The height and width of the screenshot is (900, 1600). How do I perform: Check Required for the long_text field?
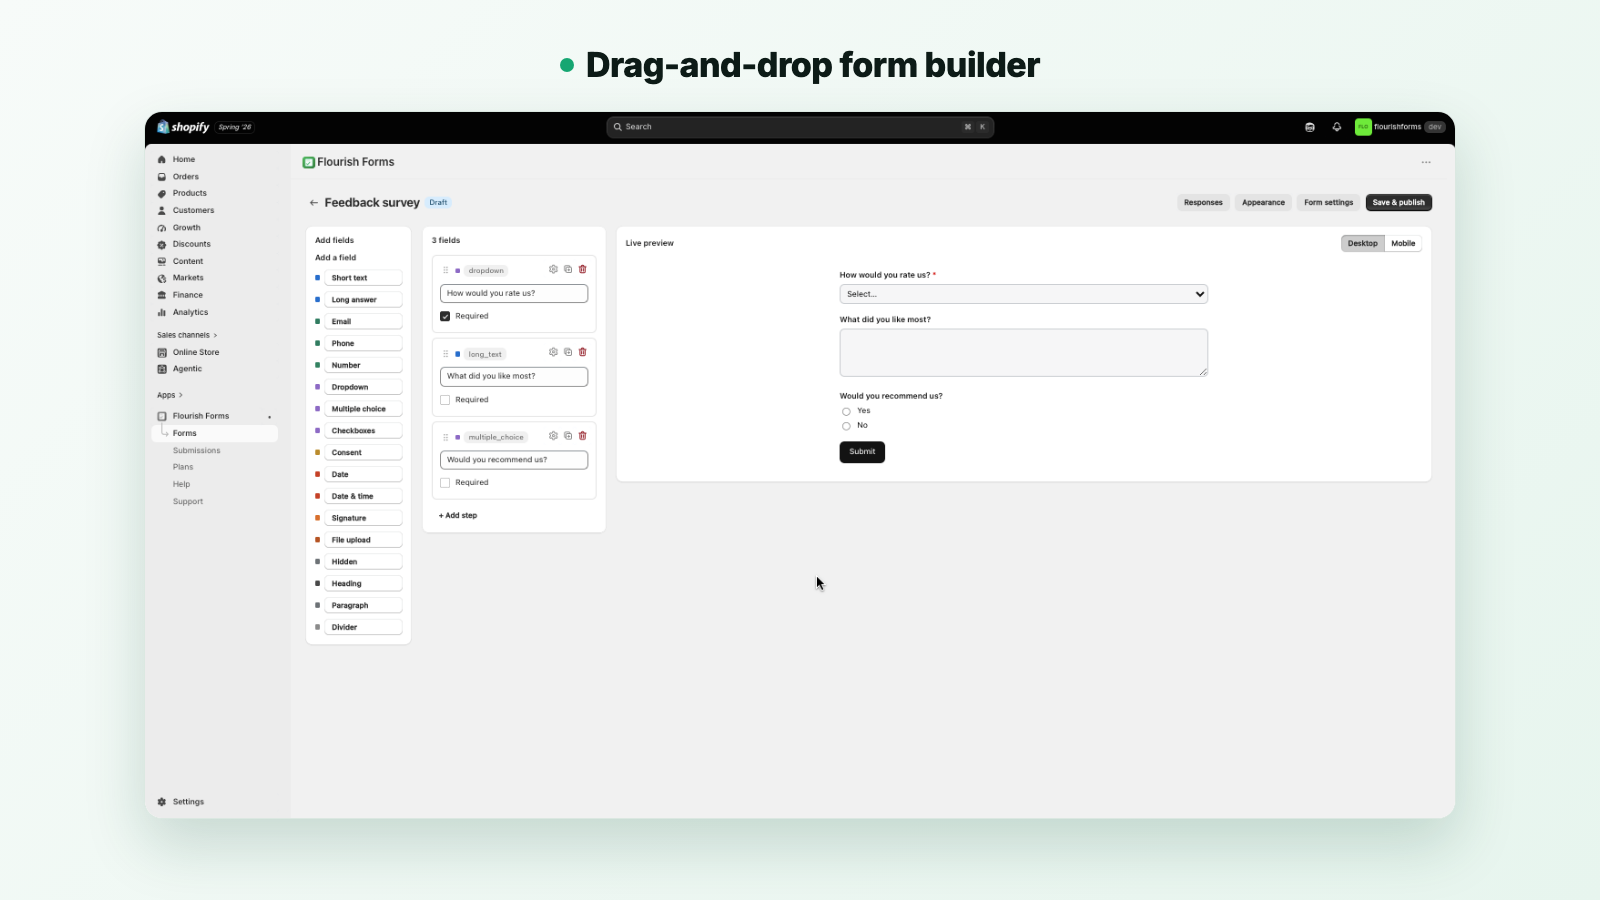click(x=445, y=400)
